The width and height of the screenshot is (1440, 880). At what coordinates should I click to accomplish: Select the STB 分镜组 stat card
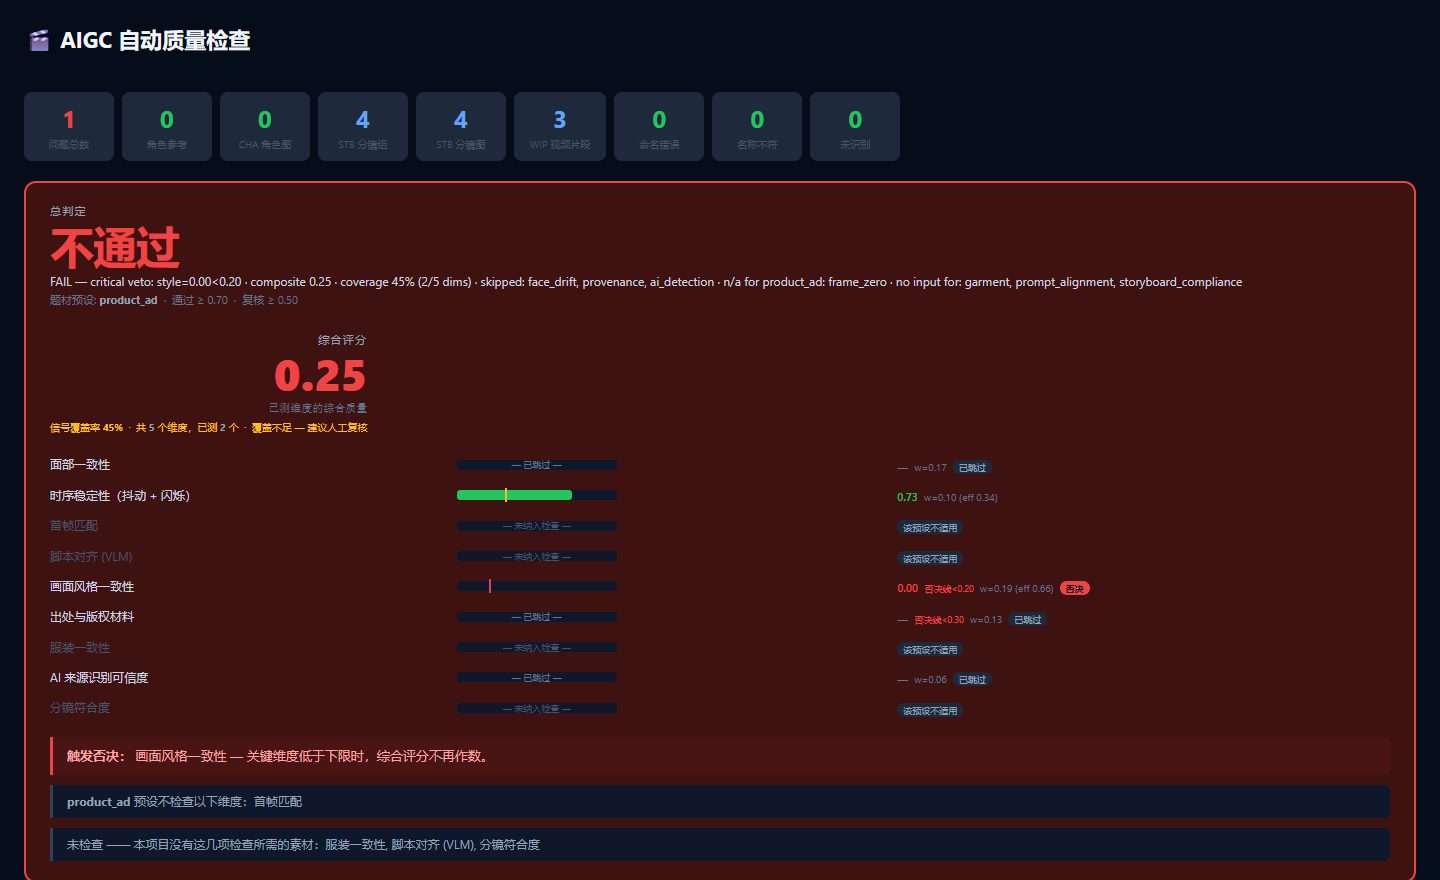click(363, 126)
